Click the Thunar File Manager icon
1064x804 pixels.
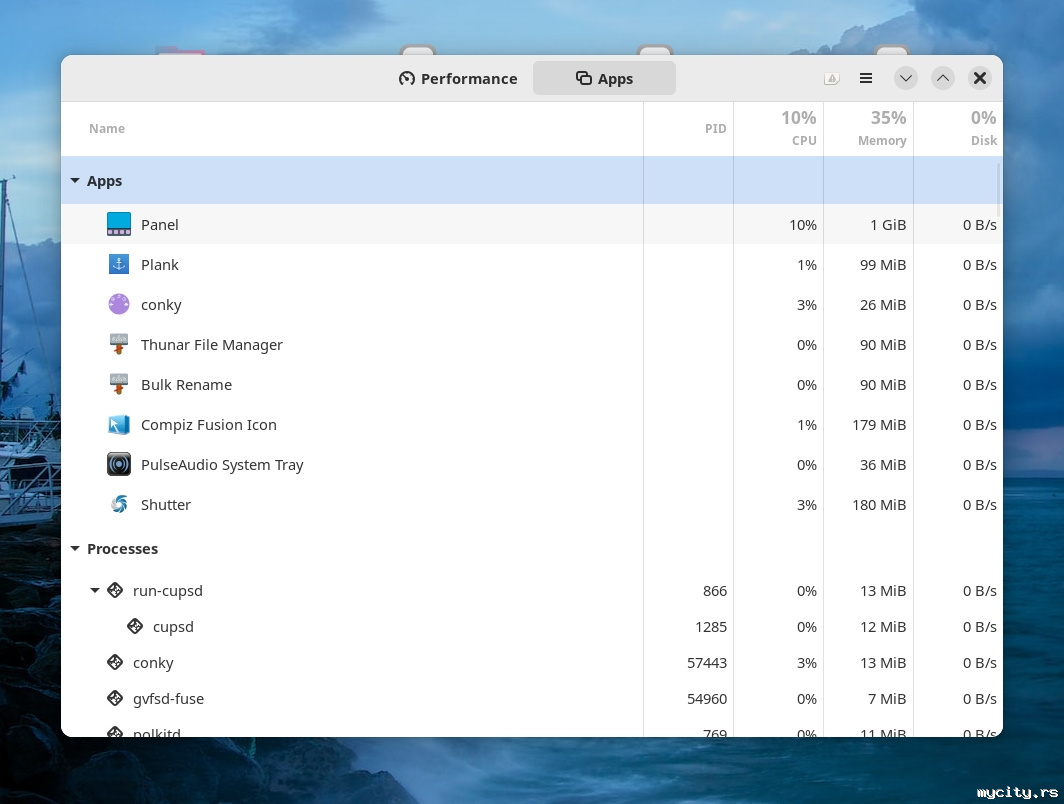pyautogui.click(x=119, y=345)
